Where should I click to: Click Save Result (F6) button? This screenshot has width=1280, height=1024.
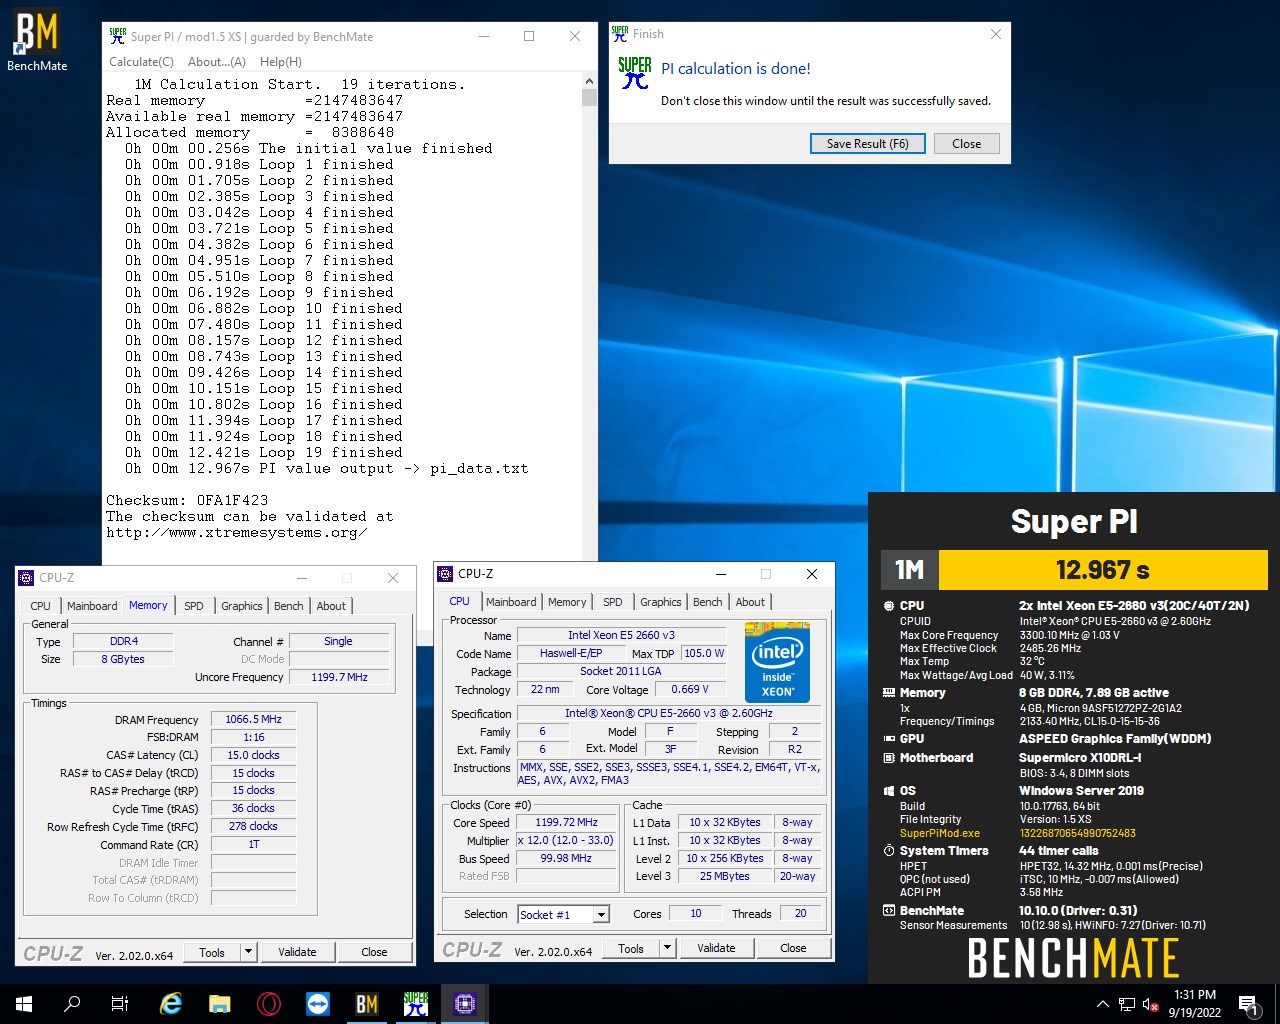point(867,143)
